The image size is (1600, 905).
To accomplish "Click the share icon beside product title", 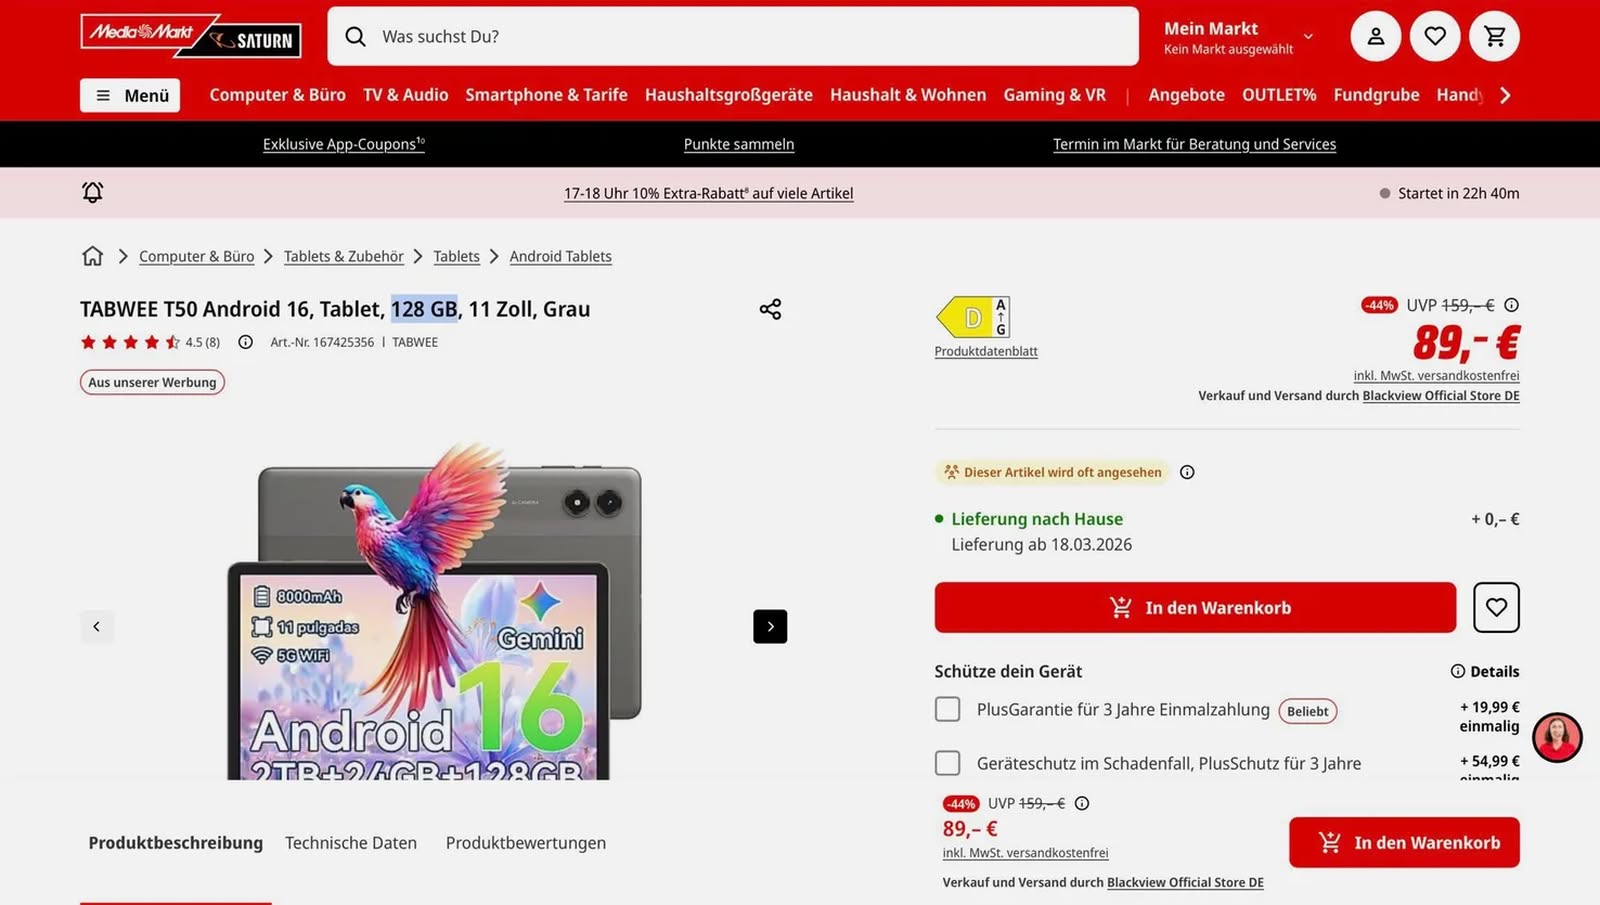I will point(770,309).
